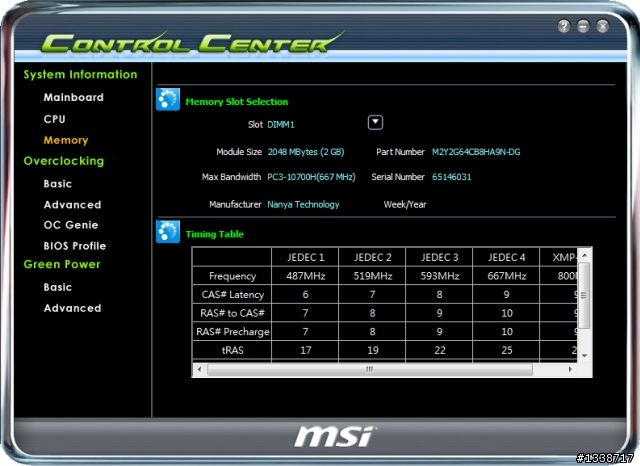
Task: Open the BIOS Profile page
Action: point(75,246)
